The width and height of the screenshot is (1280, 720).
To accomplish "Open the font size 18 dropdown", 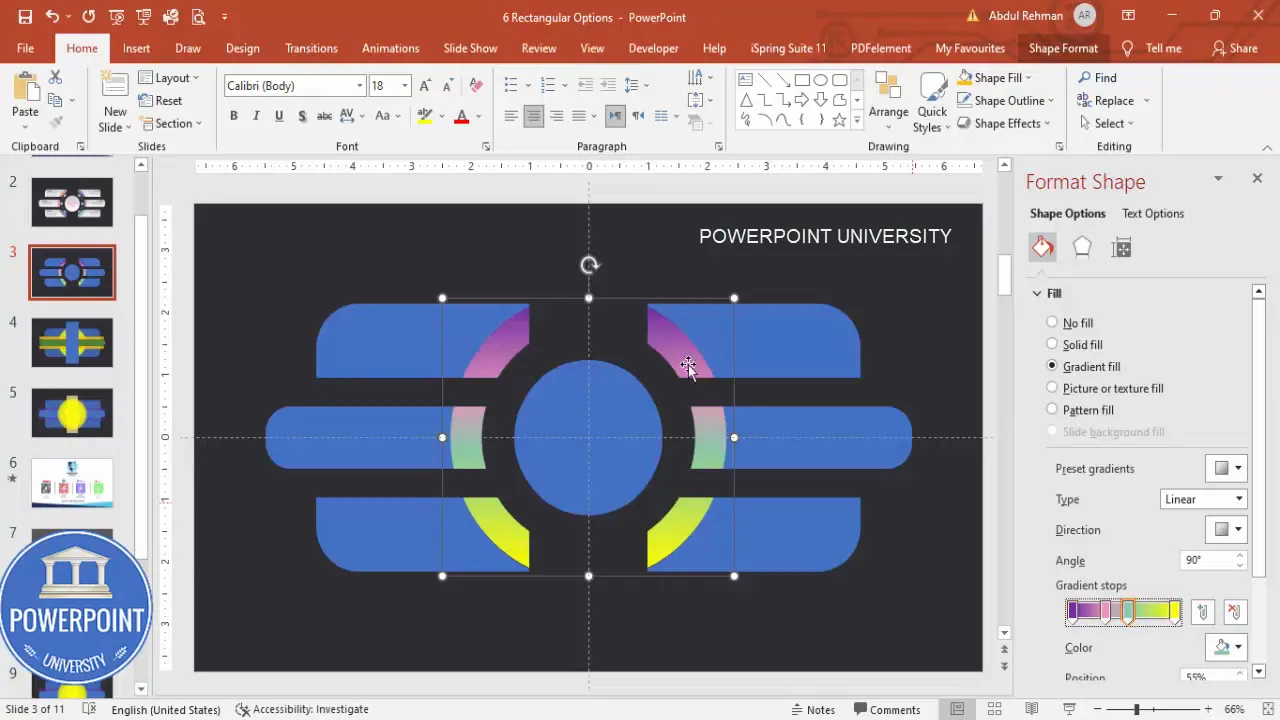I will [x=405, y=86].
